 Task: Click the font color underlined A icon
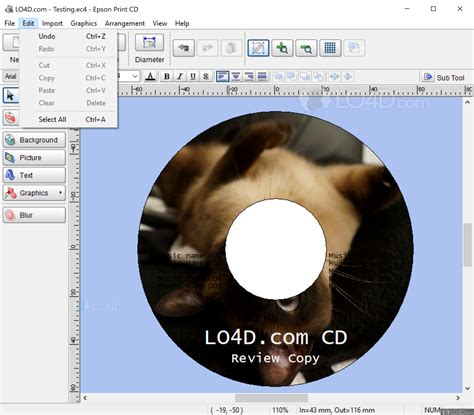pos(150,77)
